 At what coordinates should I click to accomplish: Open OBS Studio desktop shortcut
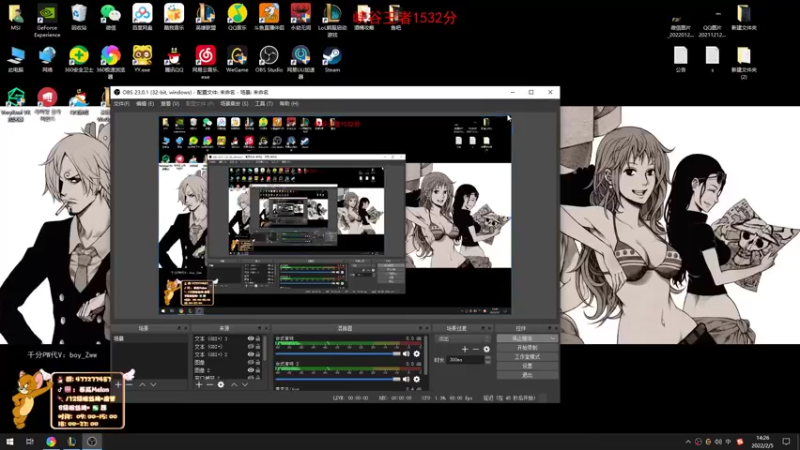[269, 59]
